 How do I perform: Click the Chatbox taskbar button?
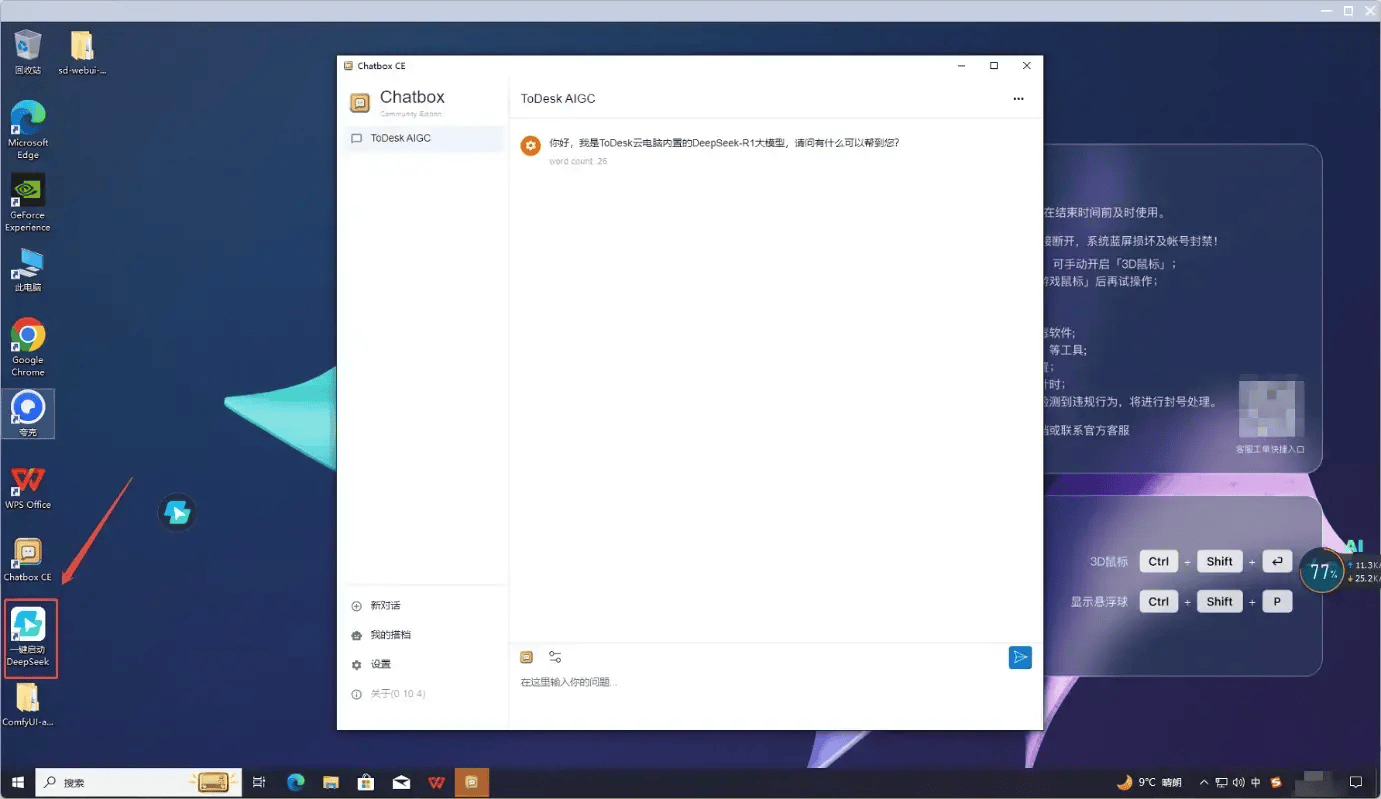click(471, 782)
